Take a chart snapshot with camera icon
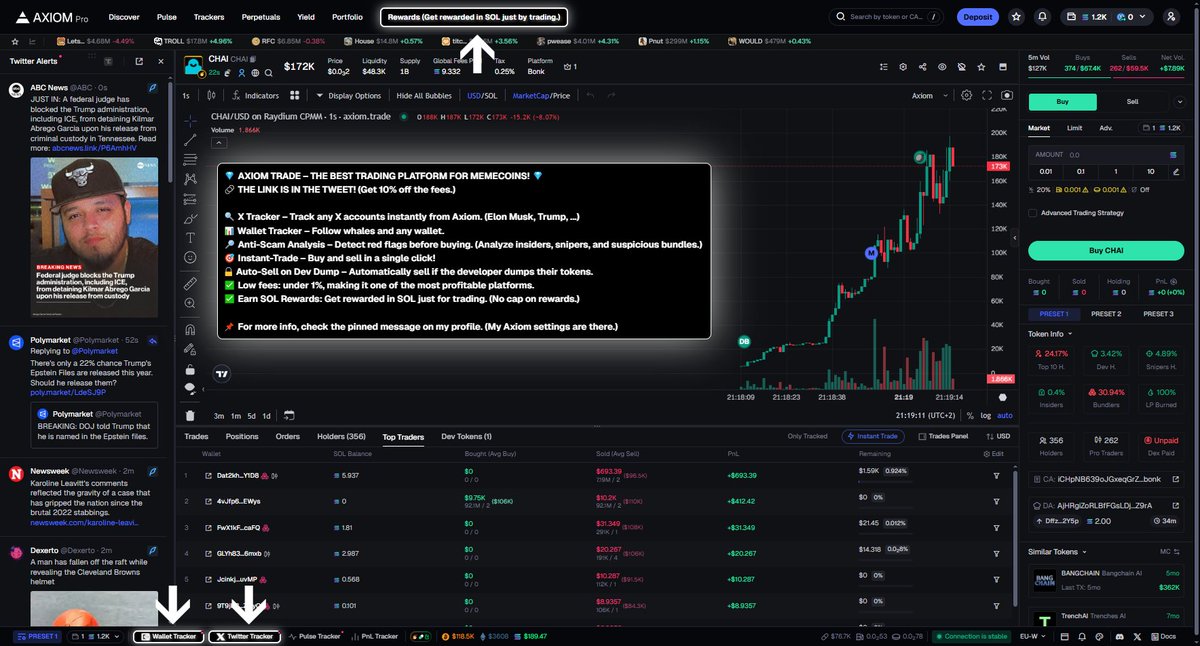This screenshot has width=1200, height=646. [x=1007, y=95]
